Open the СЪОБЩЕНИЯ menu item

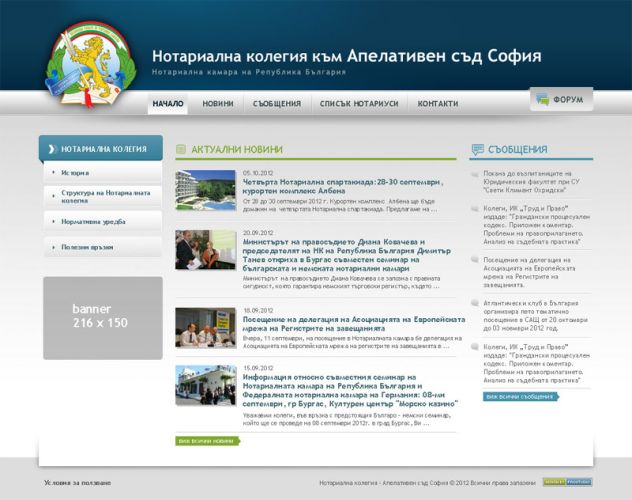[x=277, y=104]
